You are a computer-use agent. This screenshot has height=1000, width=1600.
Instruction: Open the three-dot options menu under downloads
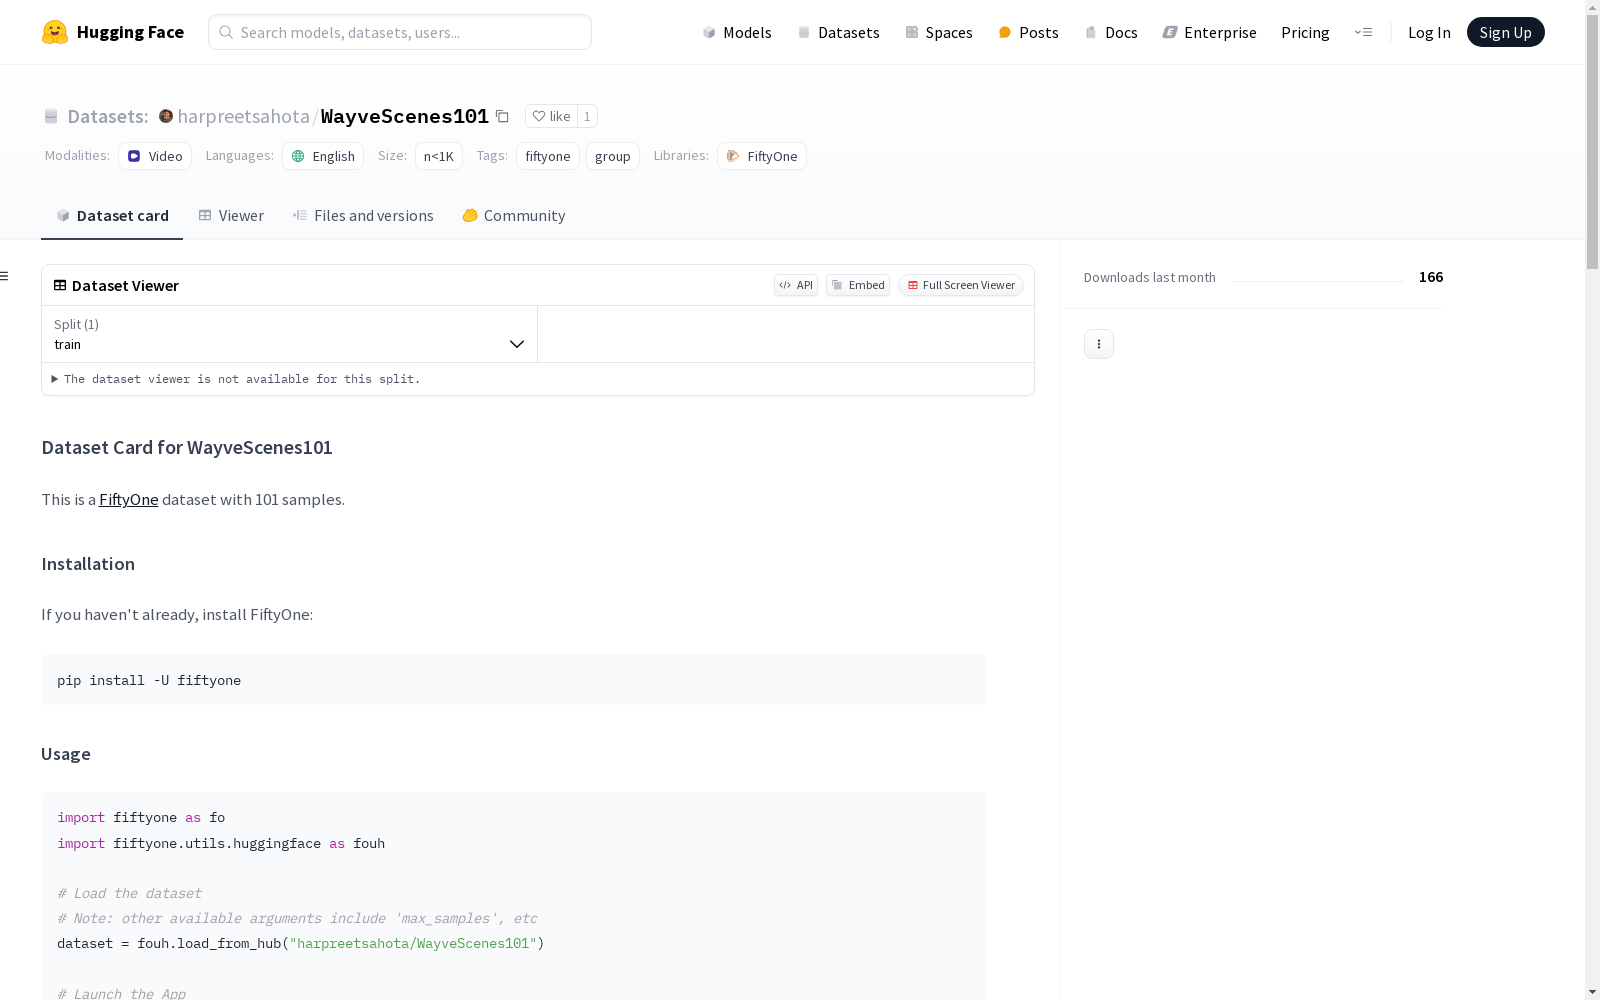click(1099, 344)
